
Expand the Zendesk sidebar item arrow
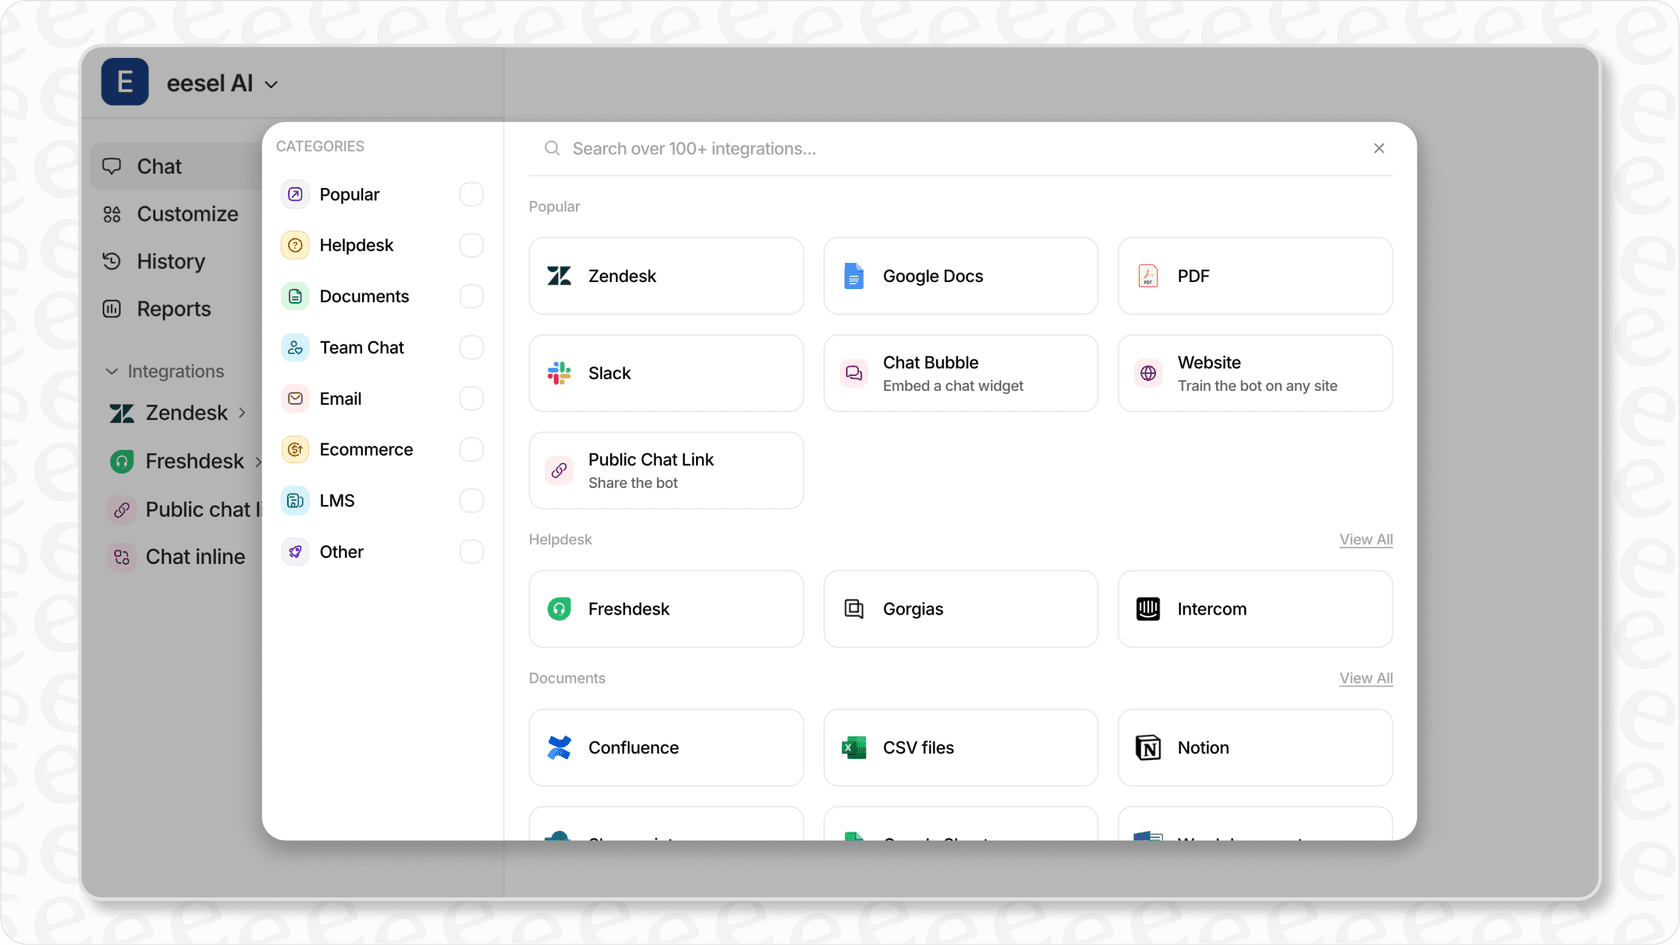(242, 412)
